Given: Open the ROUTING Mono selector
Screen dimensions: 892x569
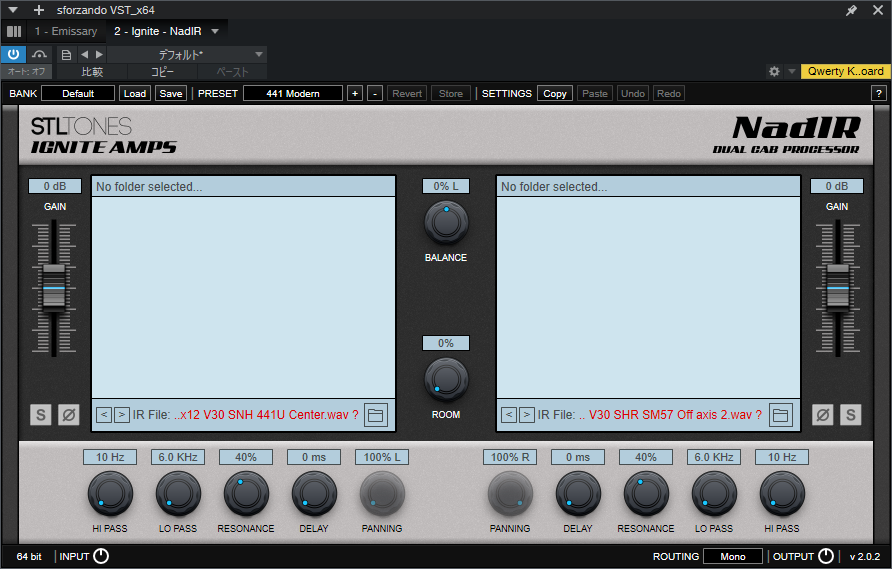Looking at the screenshot, I should [733, 556].
